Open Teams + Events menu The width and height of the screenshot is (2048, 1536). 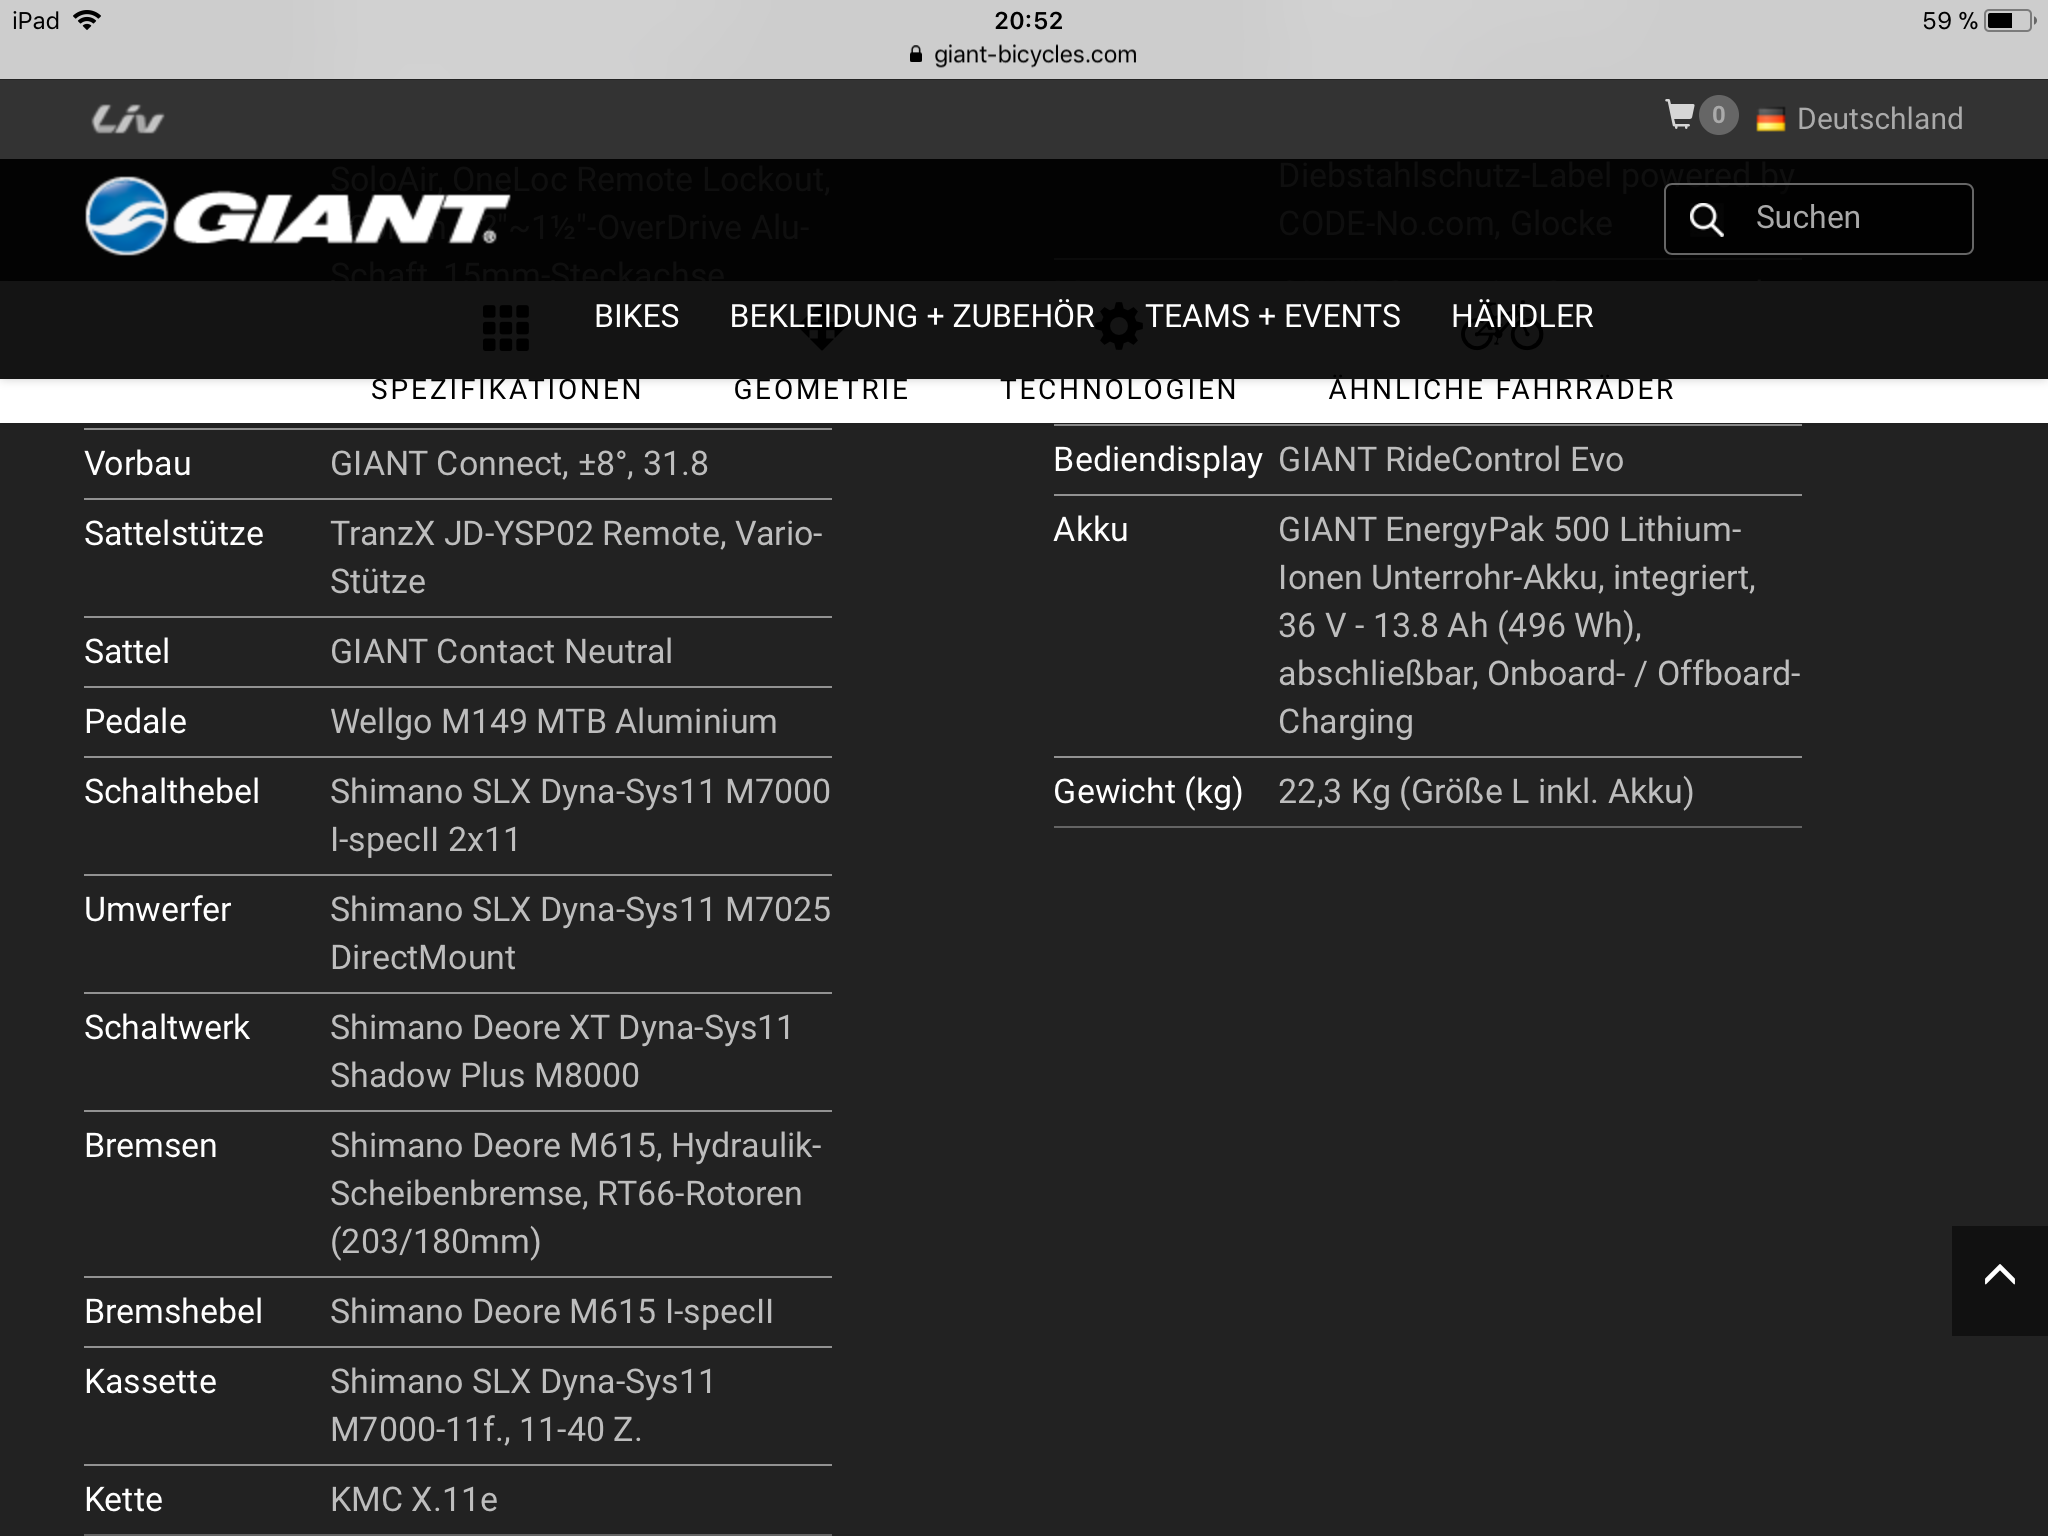(1272, 317)
